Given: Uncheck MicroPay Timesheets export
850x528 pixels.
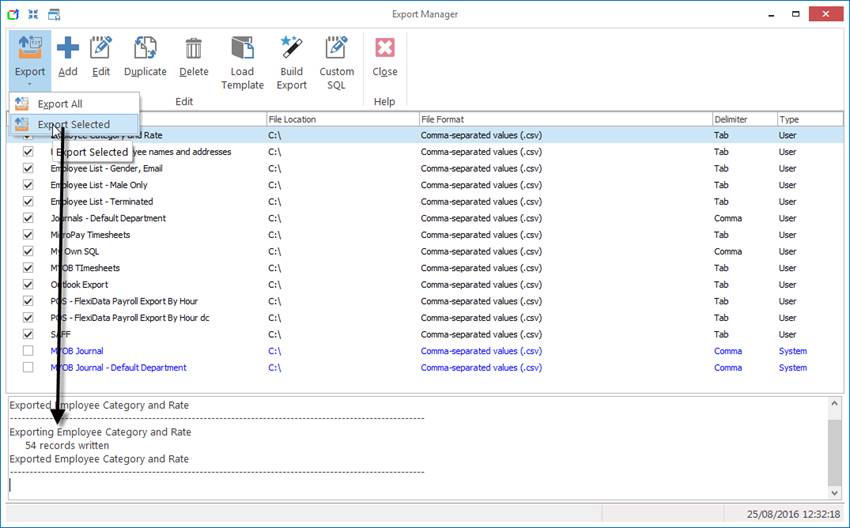Looking at the screenshot, I should pyautogui.click(x=28, y=235).
